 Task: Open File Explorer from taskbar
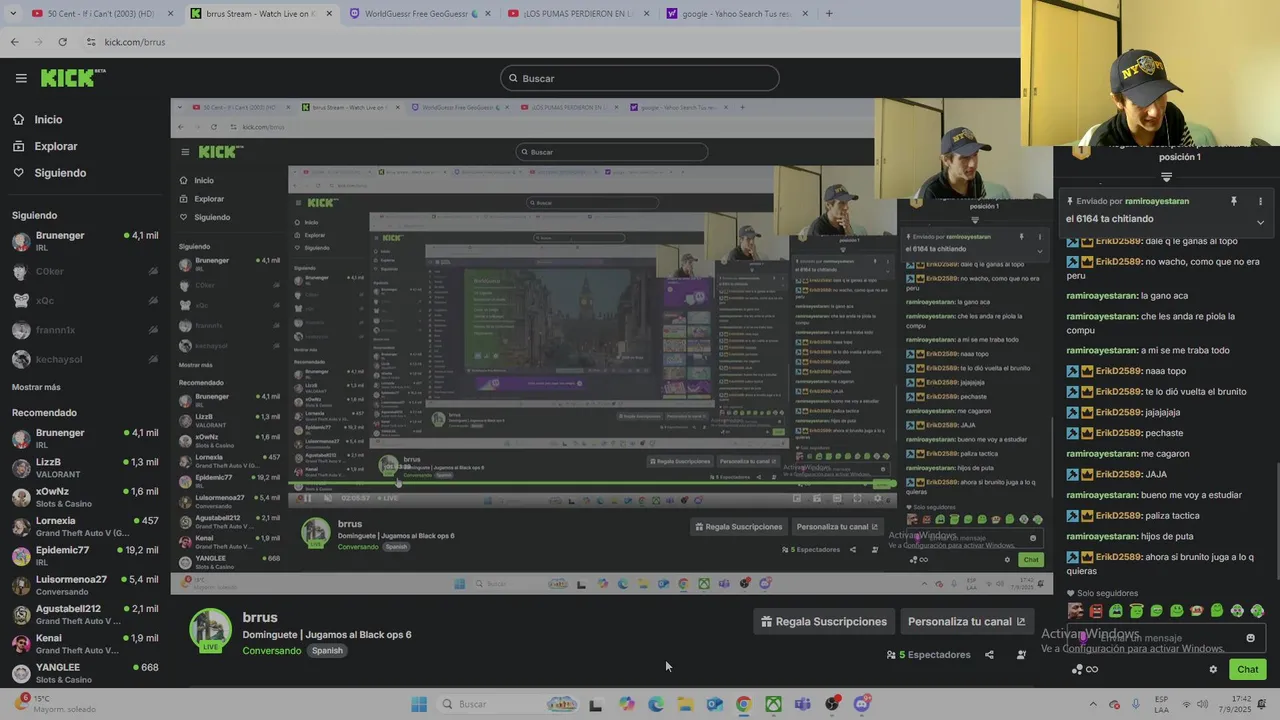click(x=685, y=704)
